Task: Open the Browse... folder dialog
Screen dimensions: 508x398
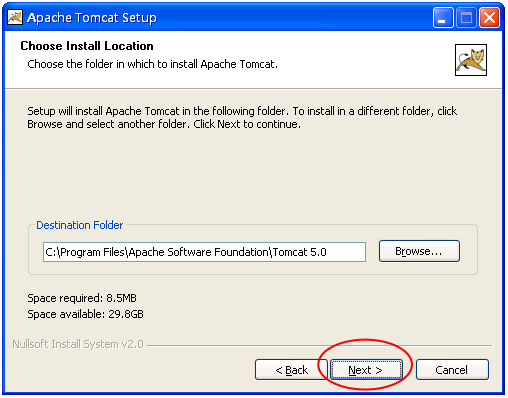Action: click(x=419, y=251)
